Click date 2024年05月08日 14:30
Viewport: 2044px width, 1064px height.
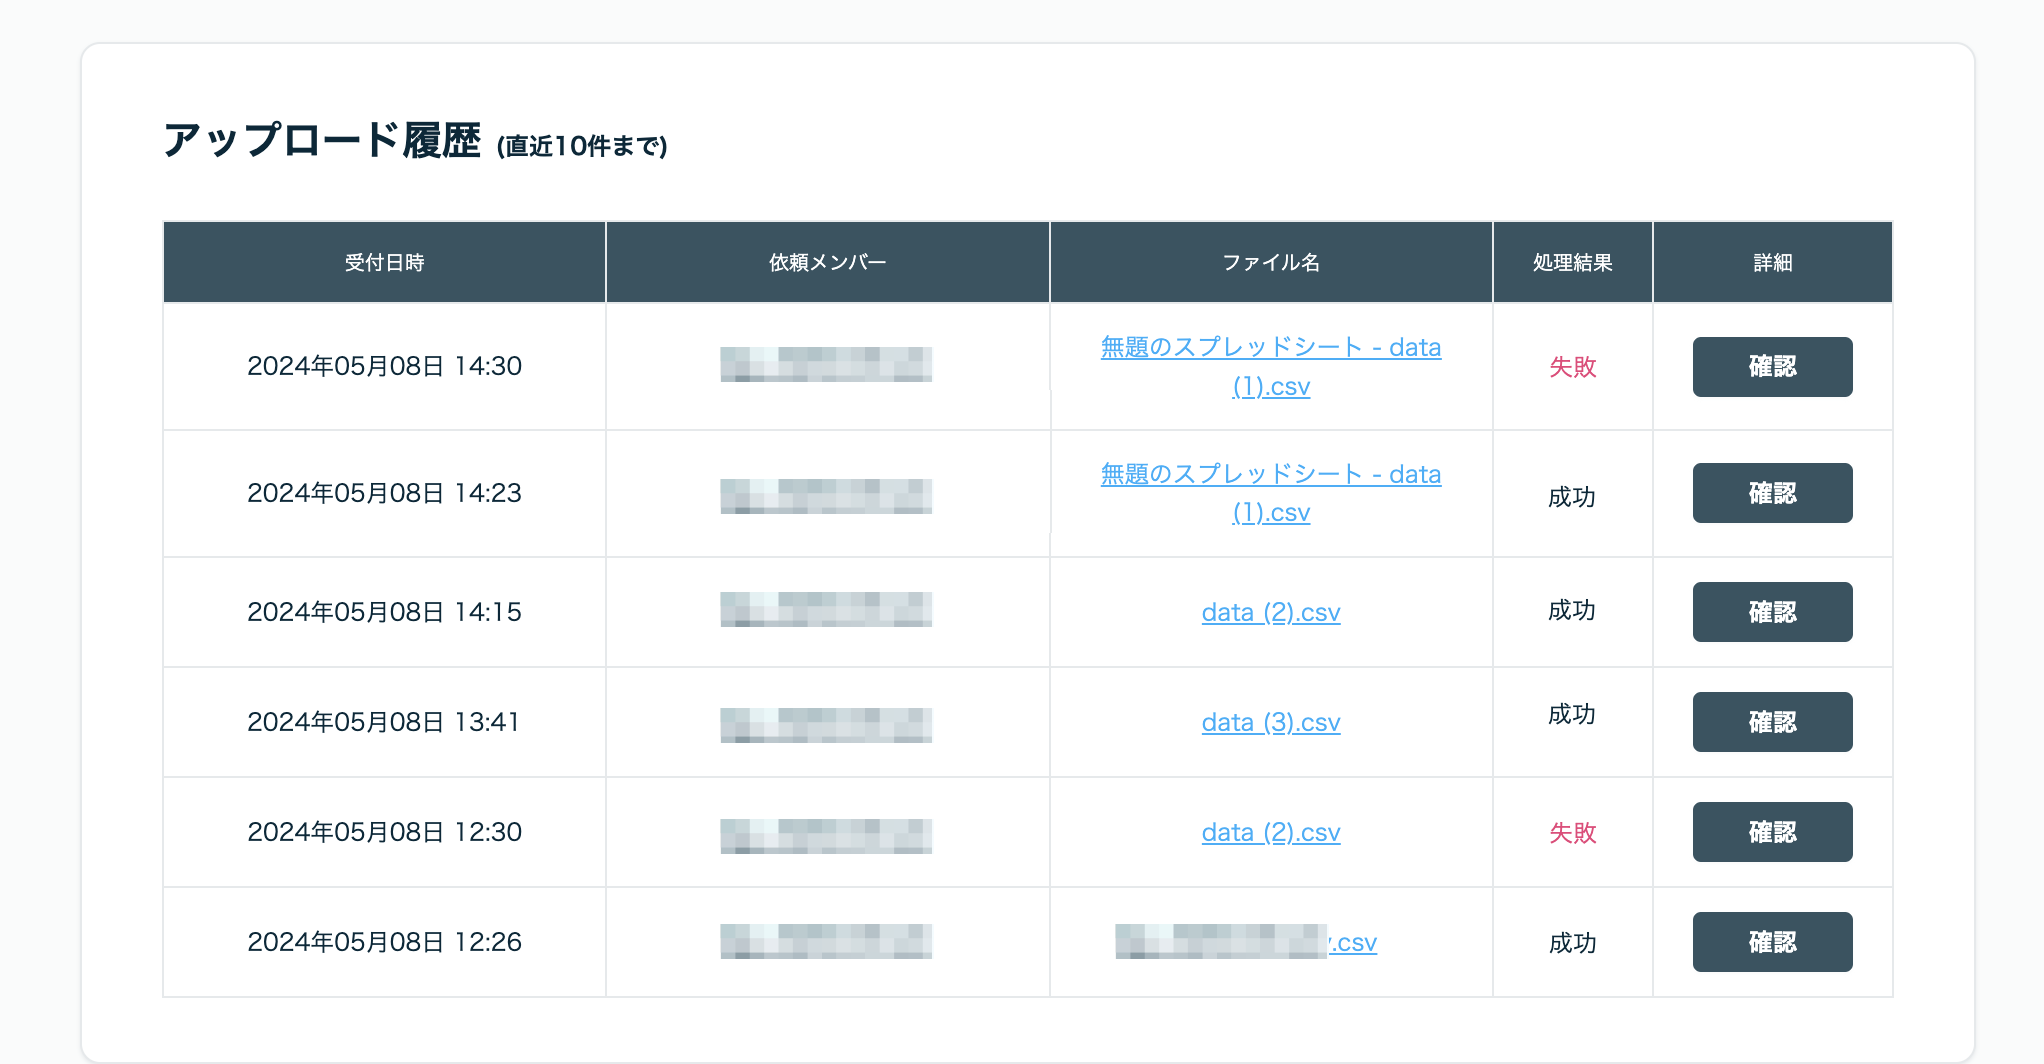(x=385, y=366)
